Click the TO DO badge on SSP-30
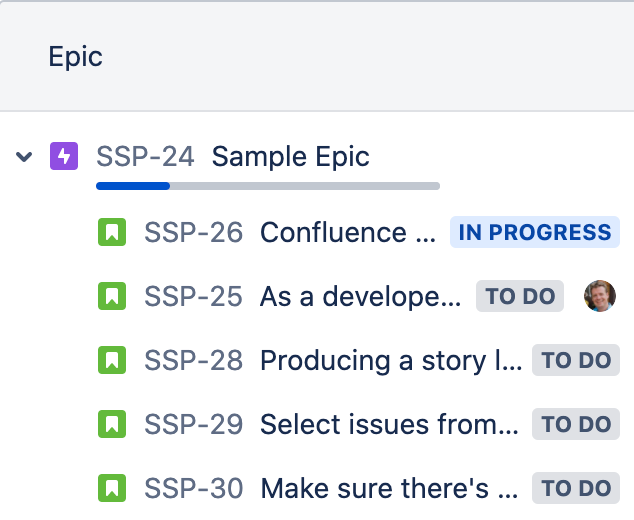This screenshot has height=520, width=634. (x=576, y=488)
